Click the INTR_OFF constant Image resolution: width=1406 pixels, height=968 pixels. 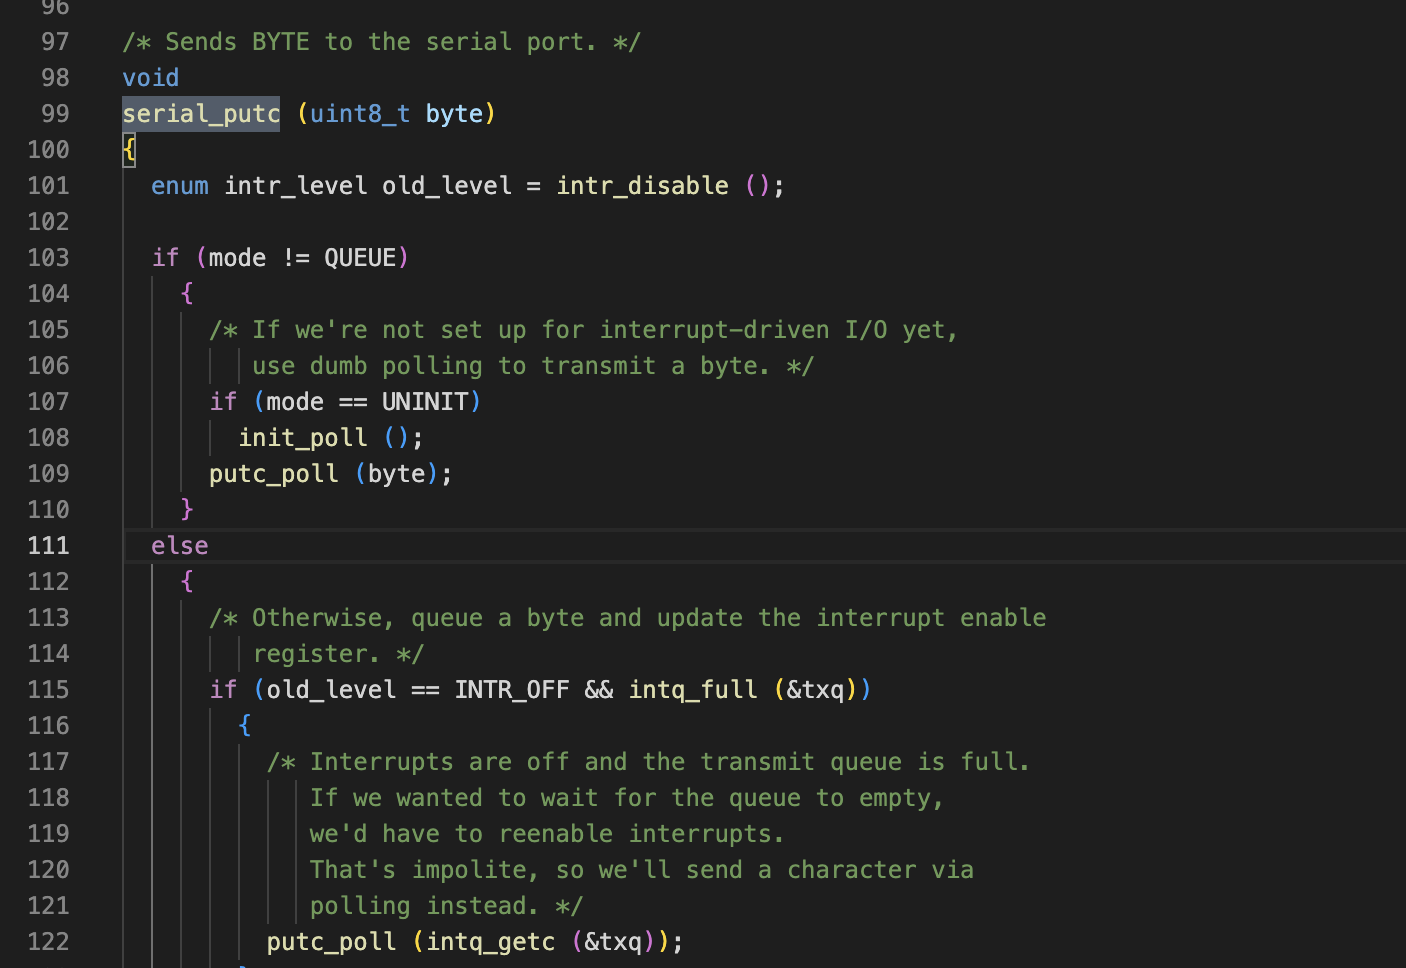(511, 690)
